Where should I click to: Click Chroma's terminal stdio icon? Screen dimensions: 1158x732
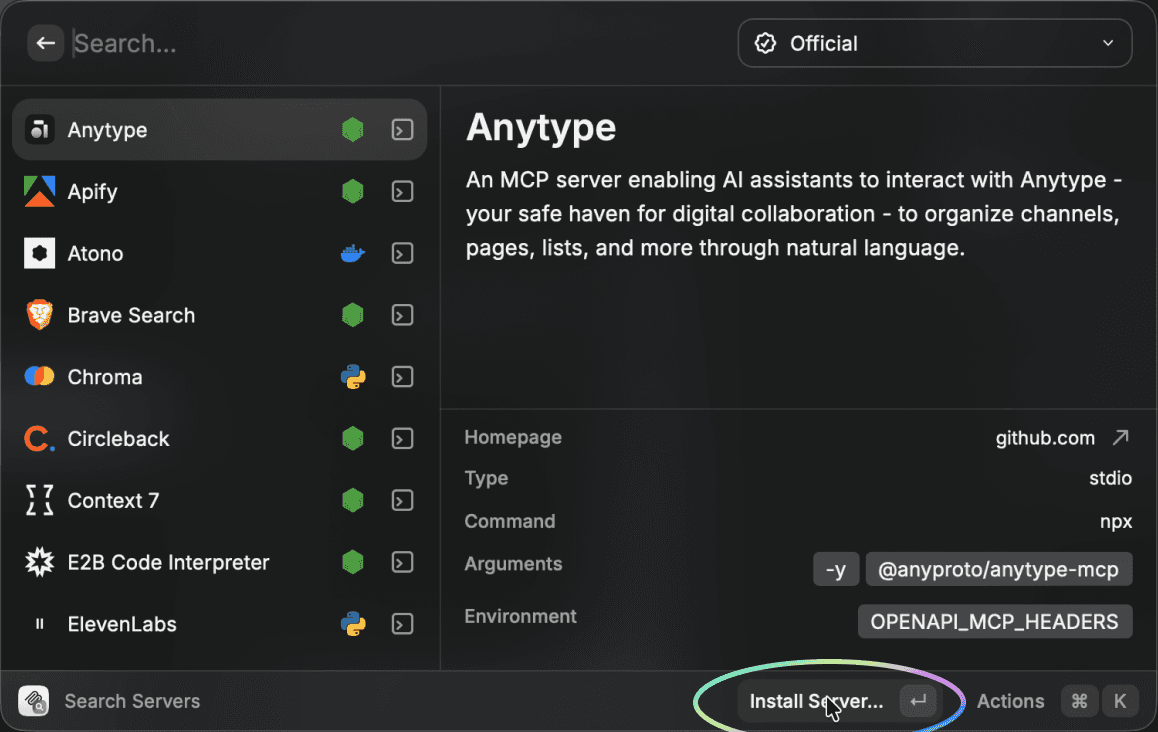click(402, 377)
